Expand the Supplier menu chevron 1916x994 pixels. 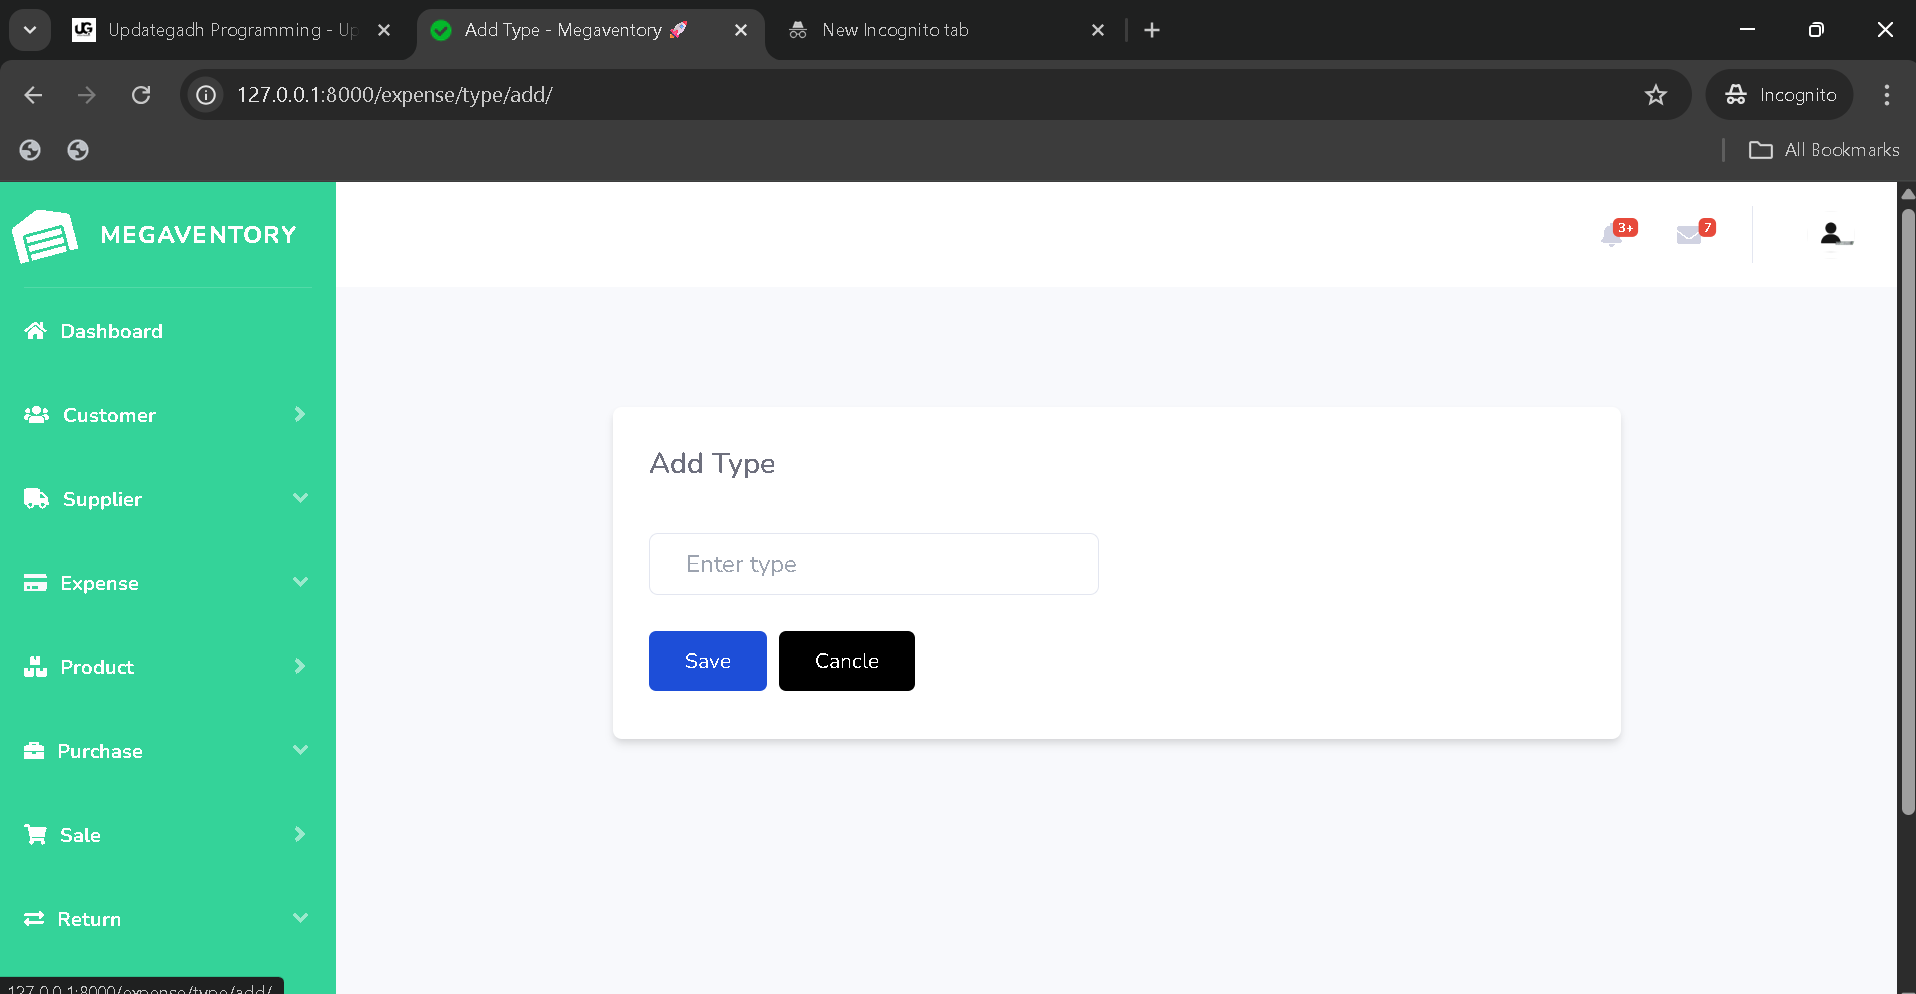pyautogui.click(x=300, y=498)
